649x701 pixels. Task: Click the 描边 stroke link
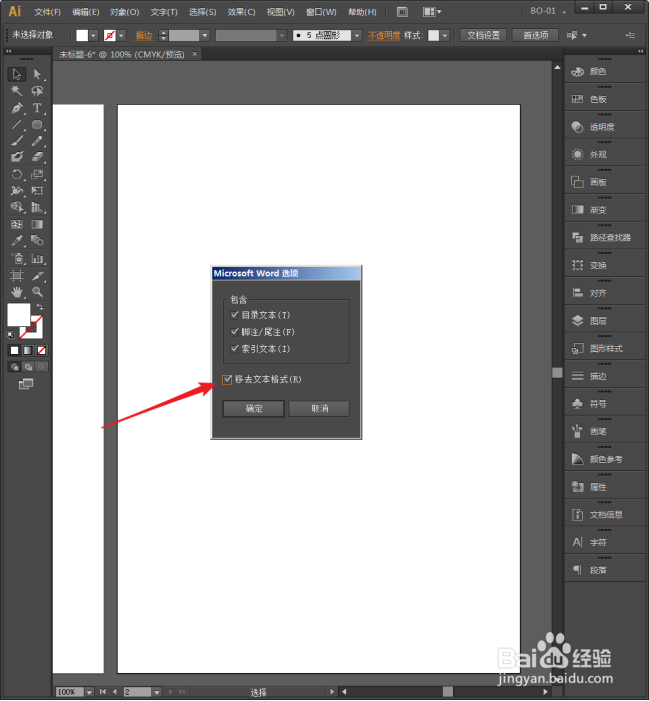tap(144, 35)
